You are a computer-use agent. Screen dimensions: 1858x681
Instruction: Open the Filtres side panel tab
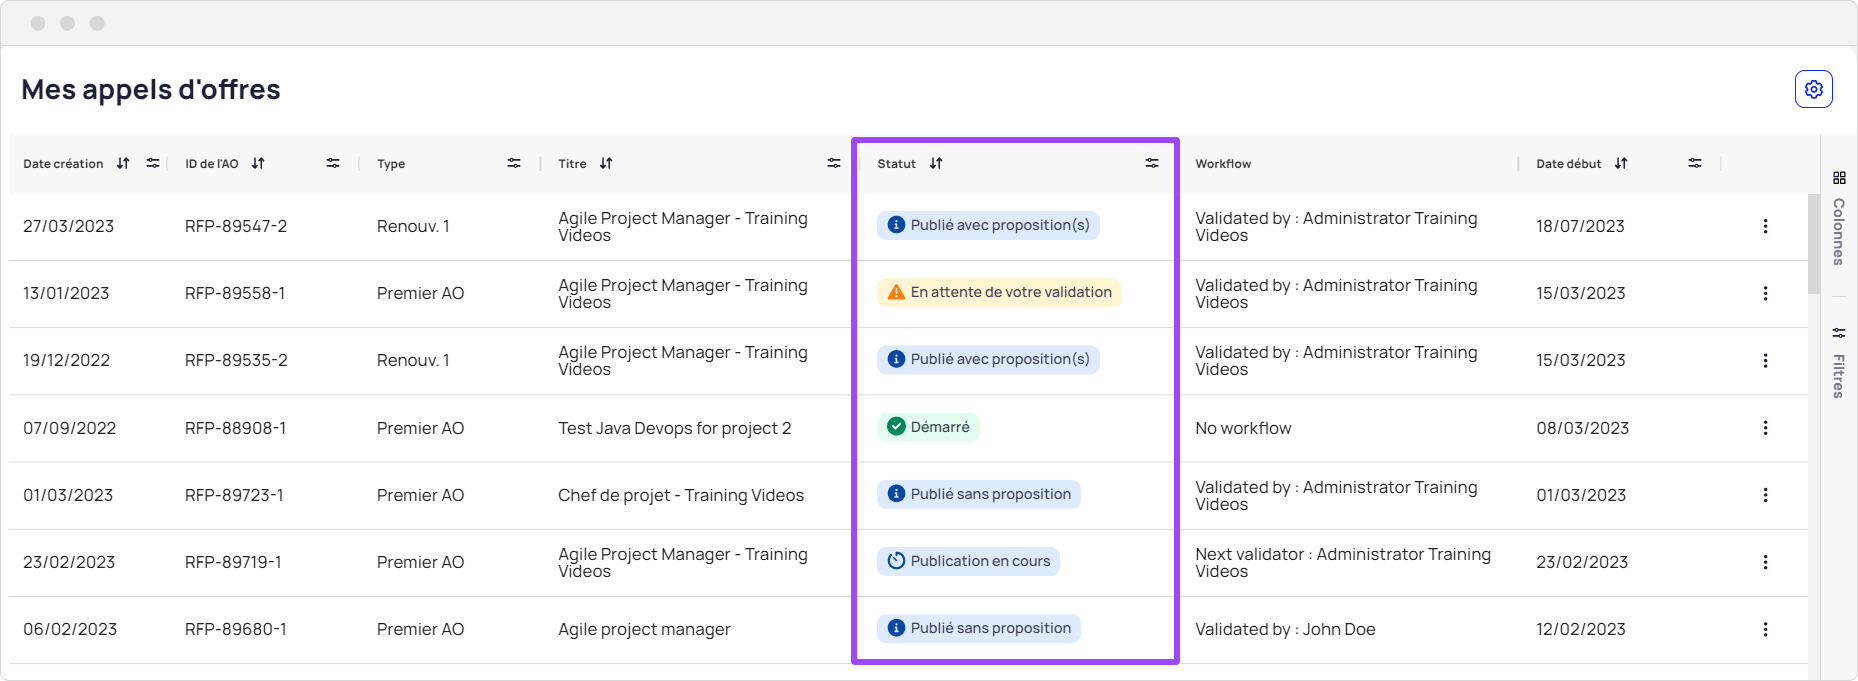click(x=1839, y=364)
